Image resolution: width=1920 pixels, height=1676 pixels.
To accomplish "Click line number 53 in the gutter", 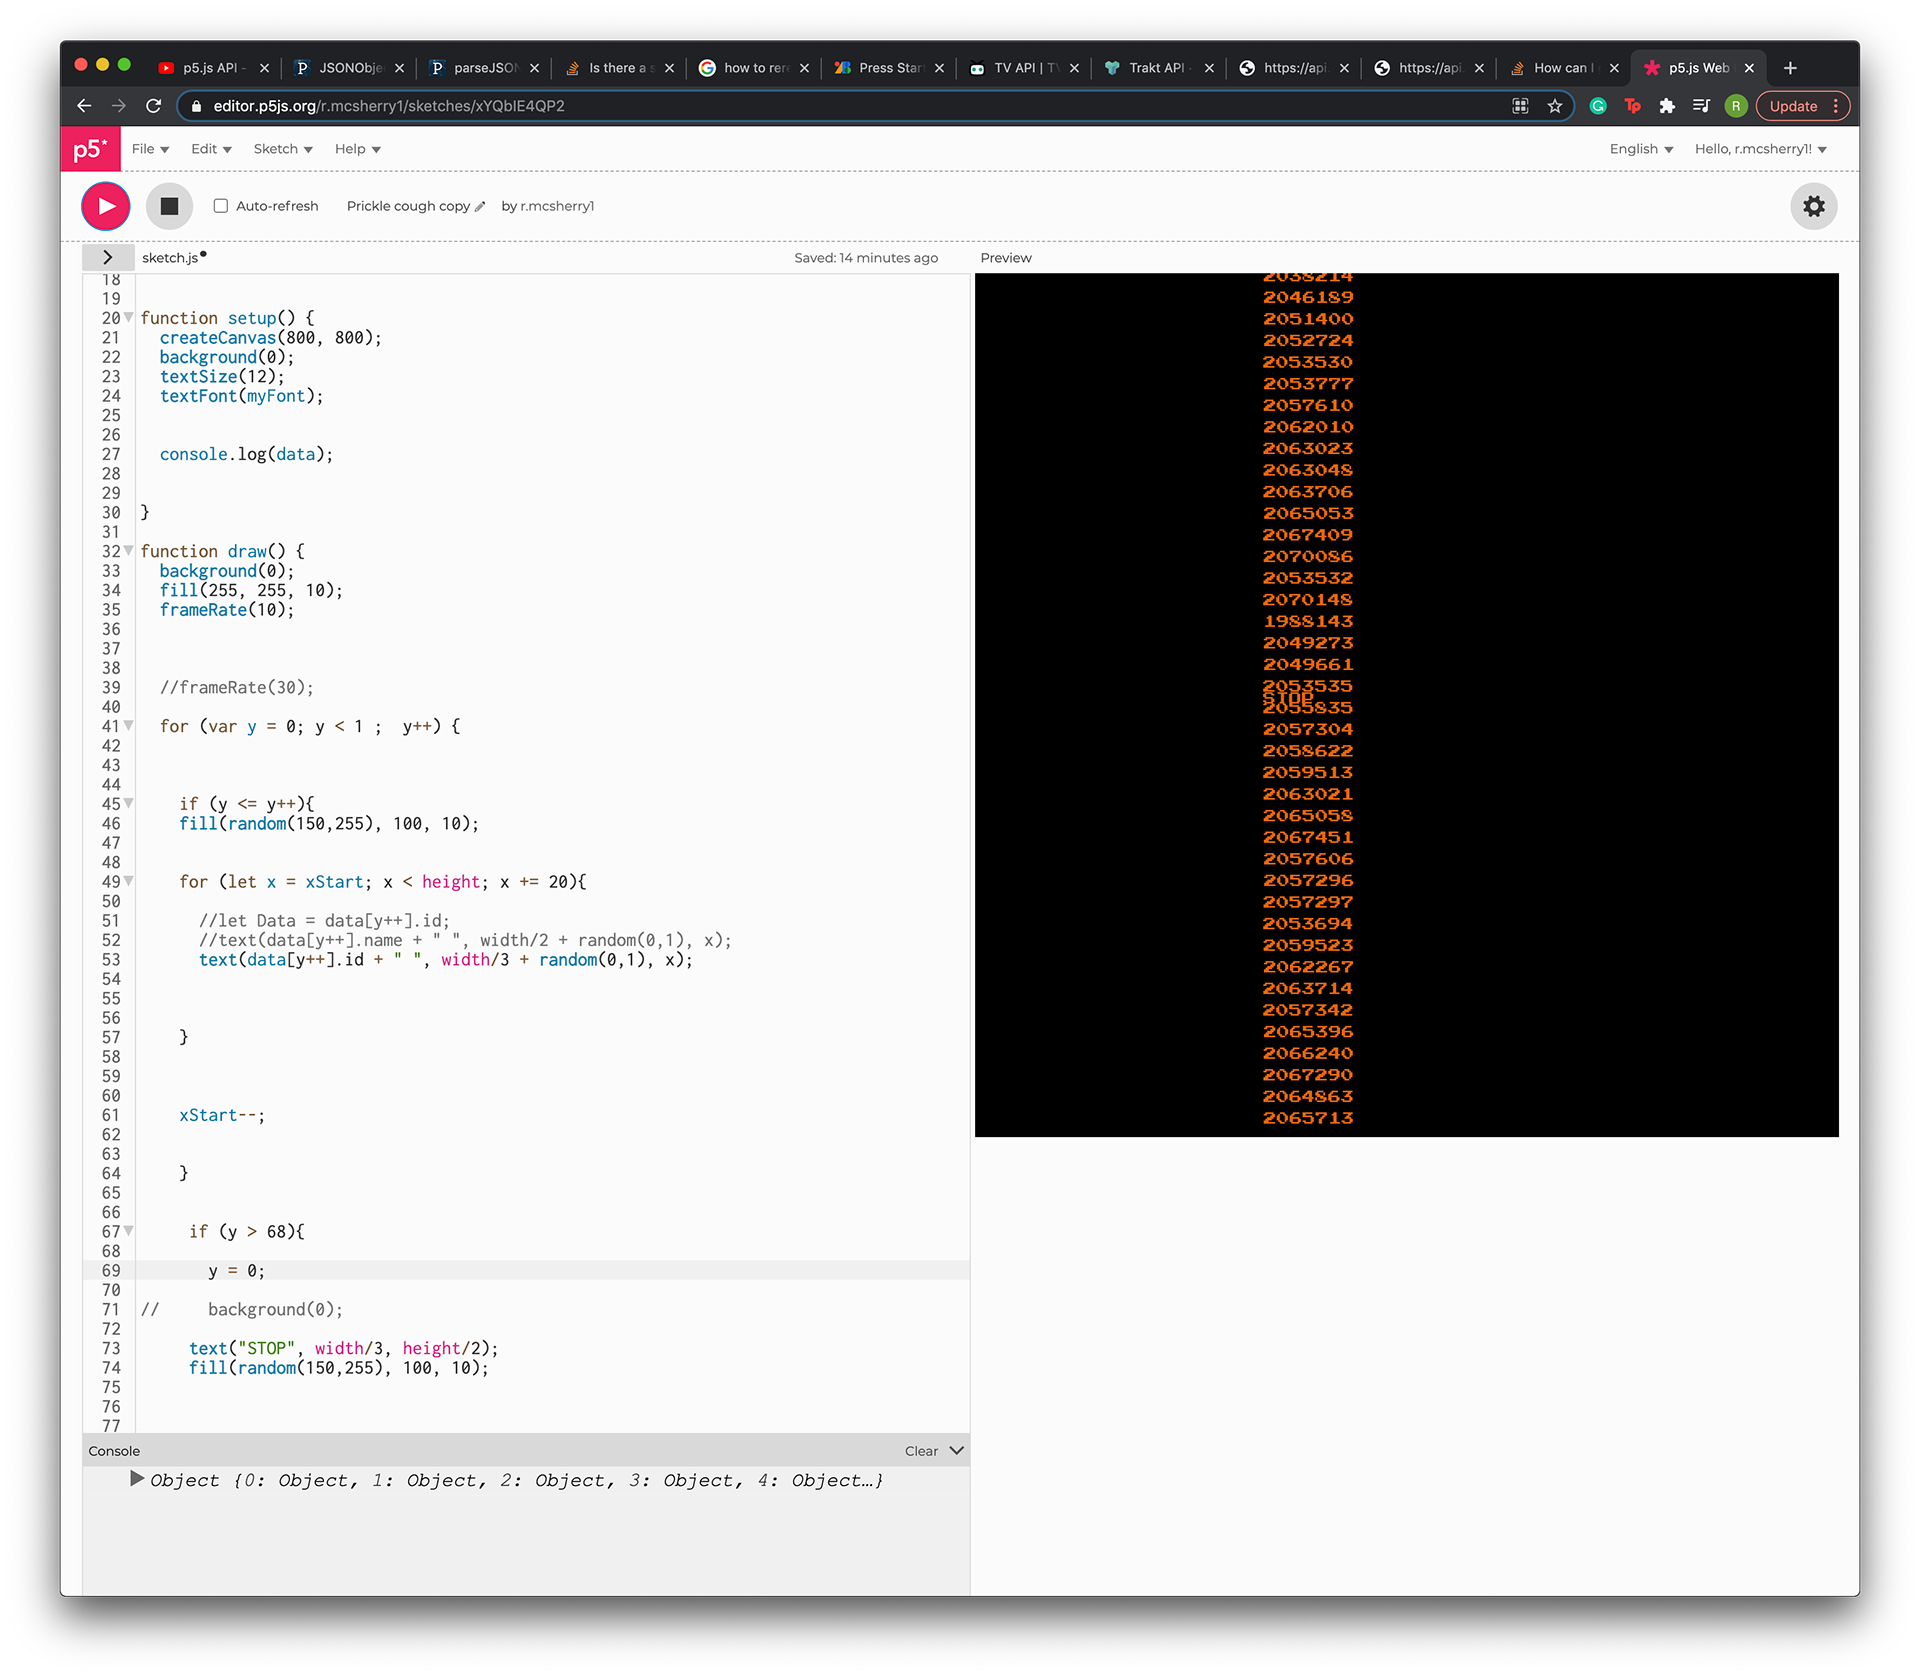I will (x=110, y=960).
